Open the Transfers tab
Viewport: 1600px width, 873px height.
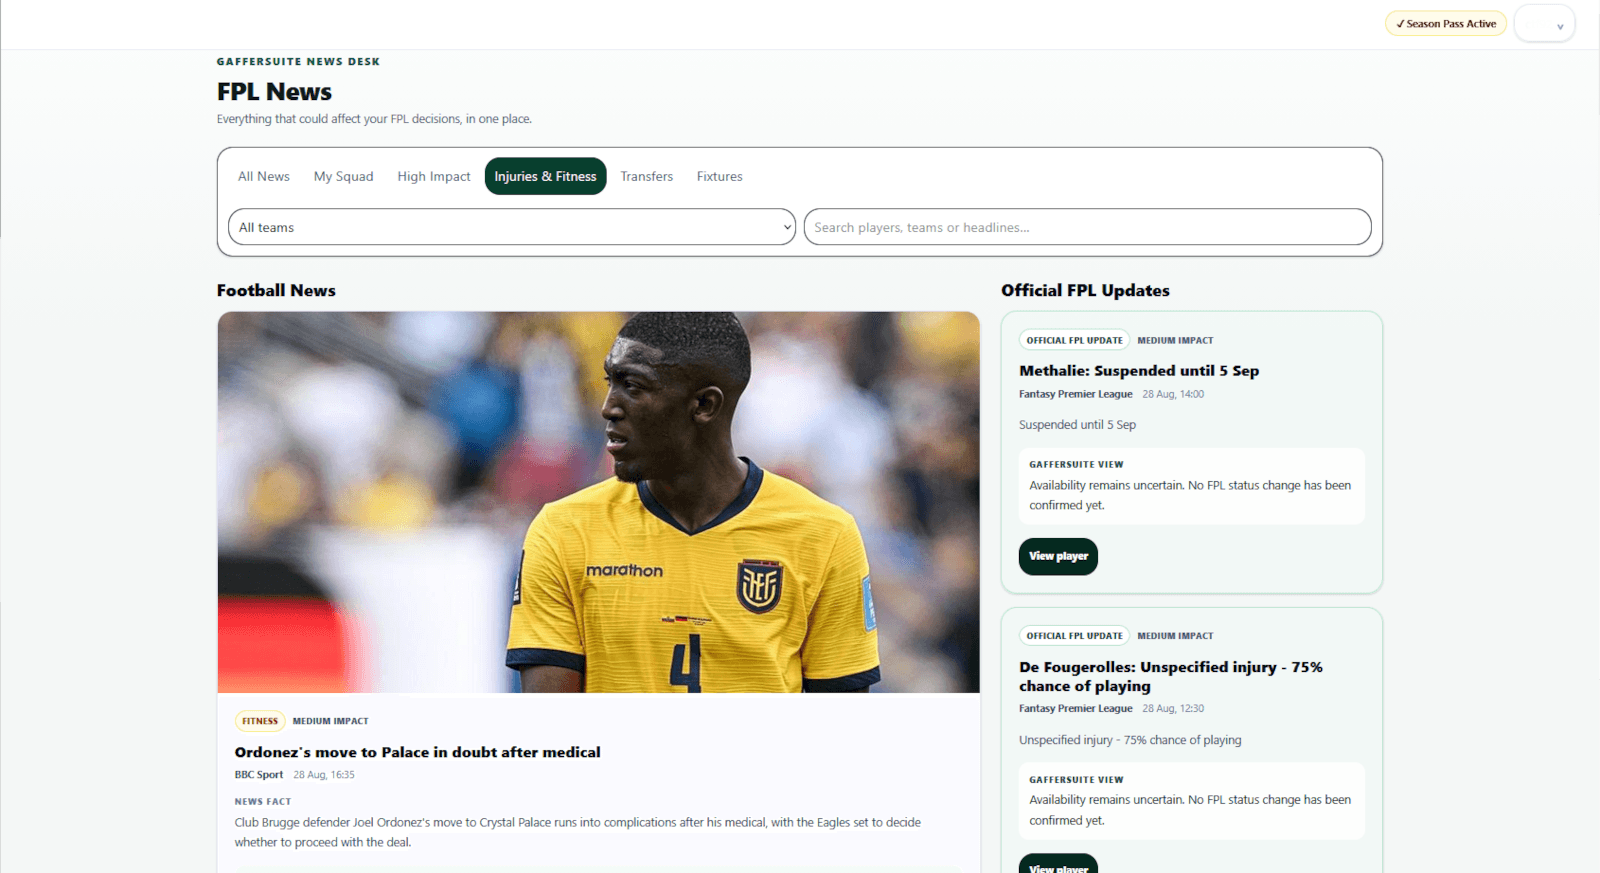647,176
